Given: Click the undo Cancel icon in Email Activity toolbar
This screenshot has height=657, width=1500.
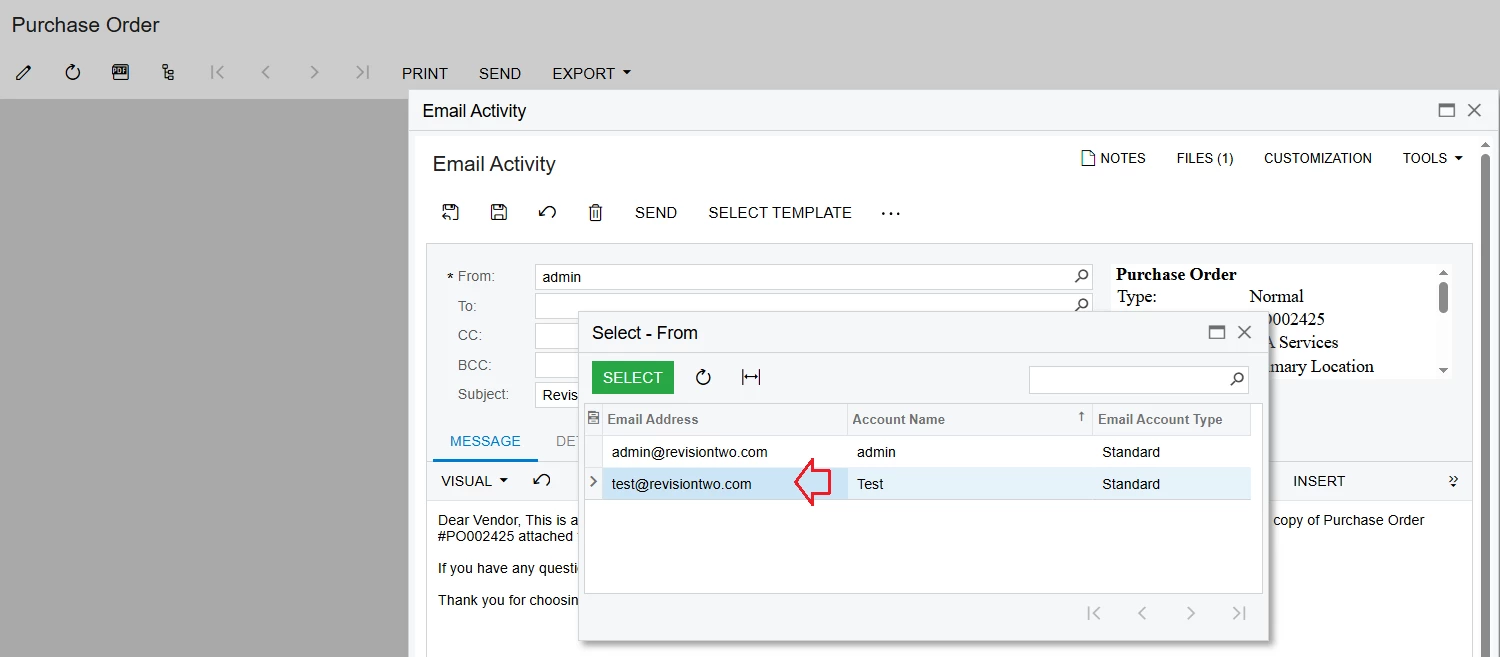Looking at the screenshot, I should tap(547, 212).
